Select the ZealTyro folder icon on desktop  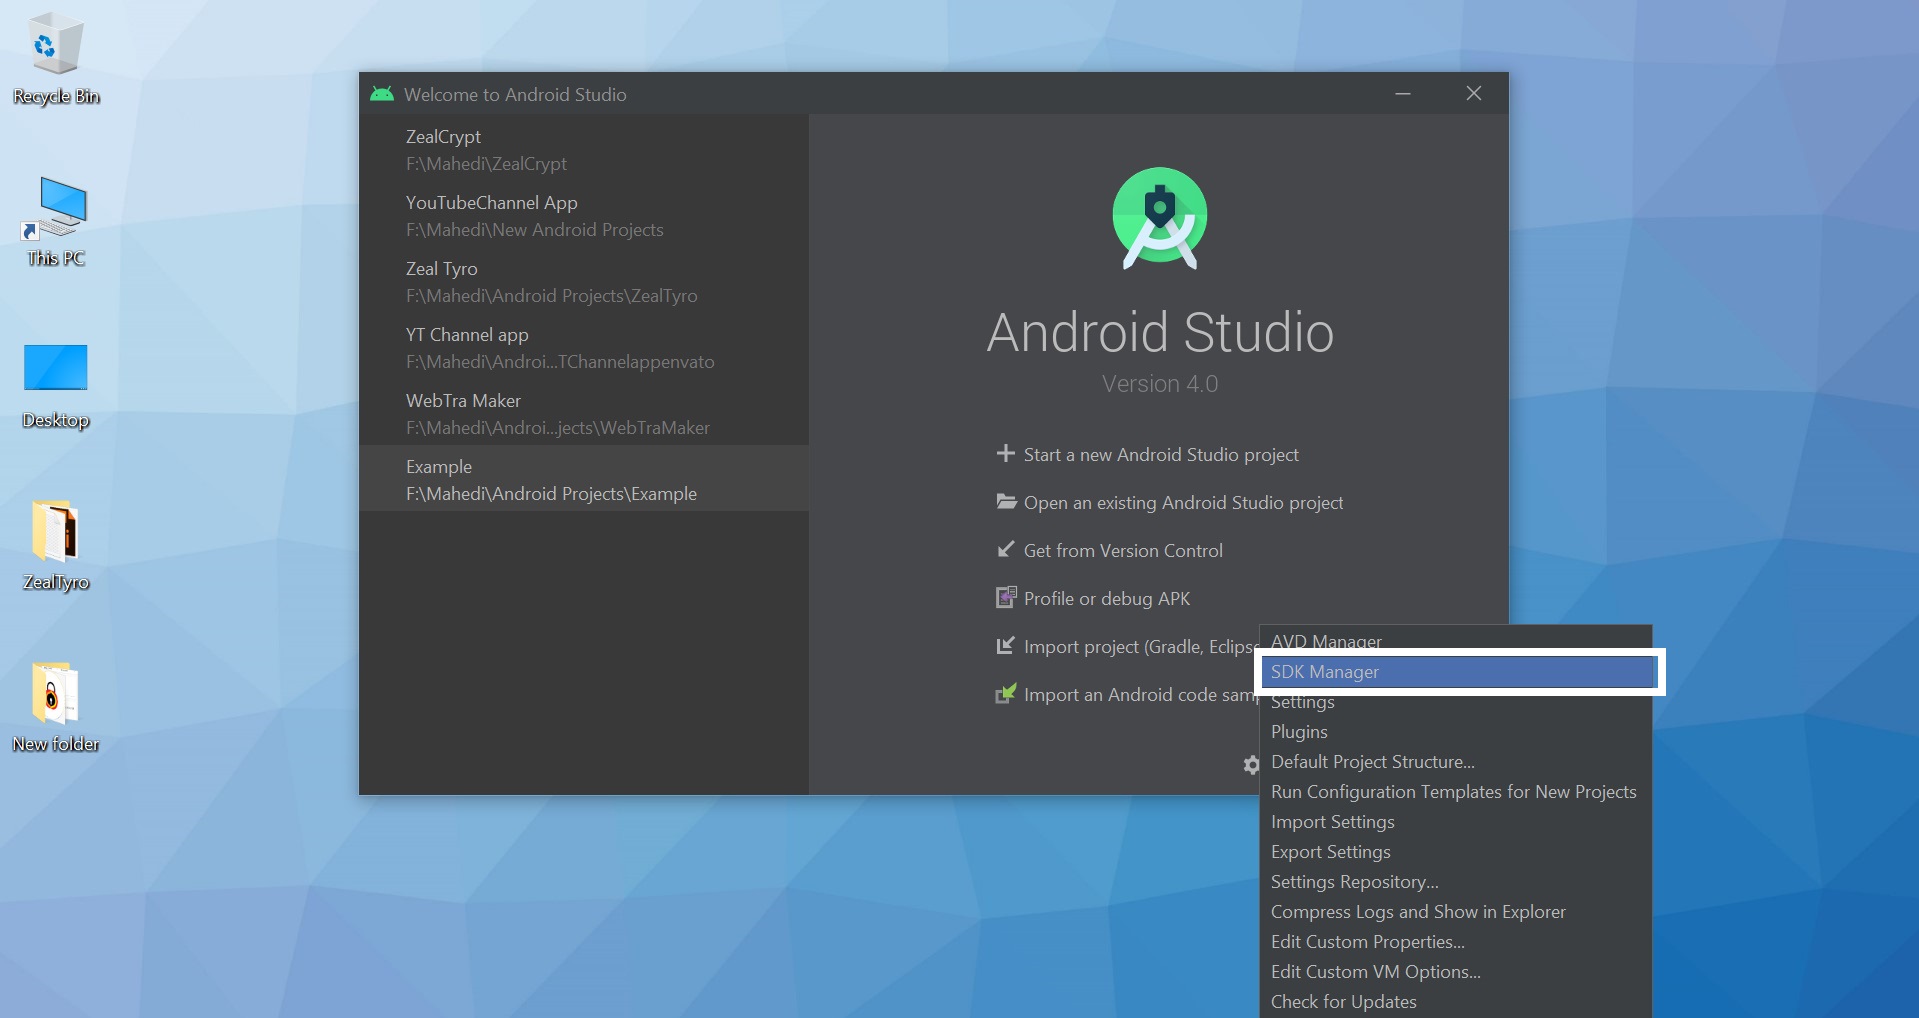56,546
